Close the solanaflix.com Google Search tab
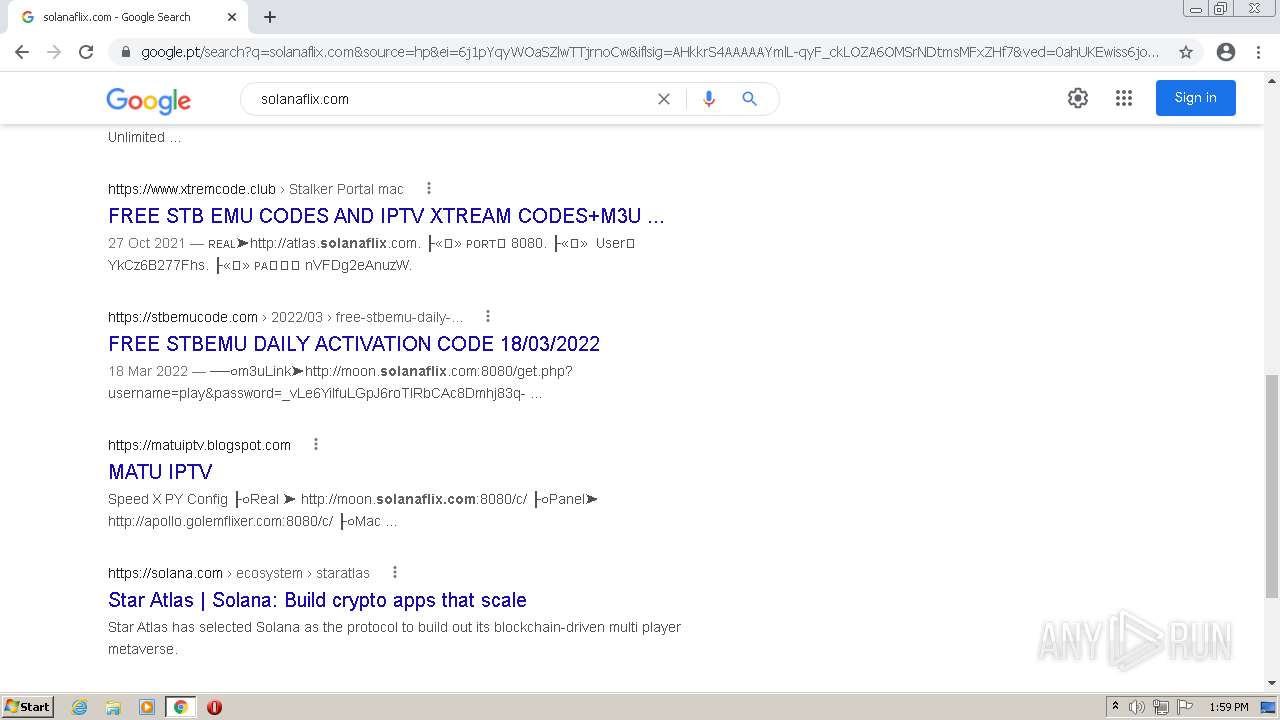This screenshot has width=1280, height=720. click(232, 17)
